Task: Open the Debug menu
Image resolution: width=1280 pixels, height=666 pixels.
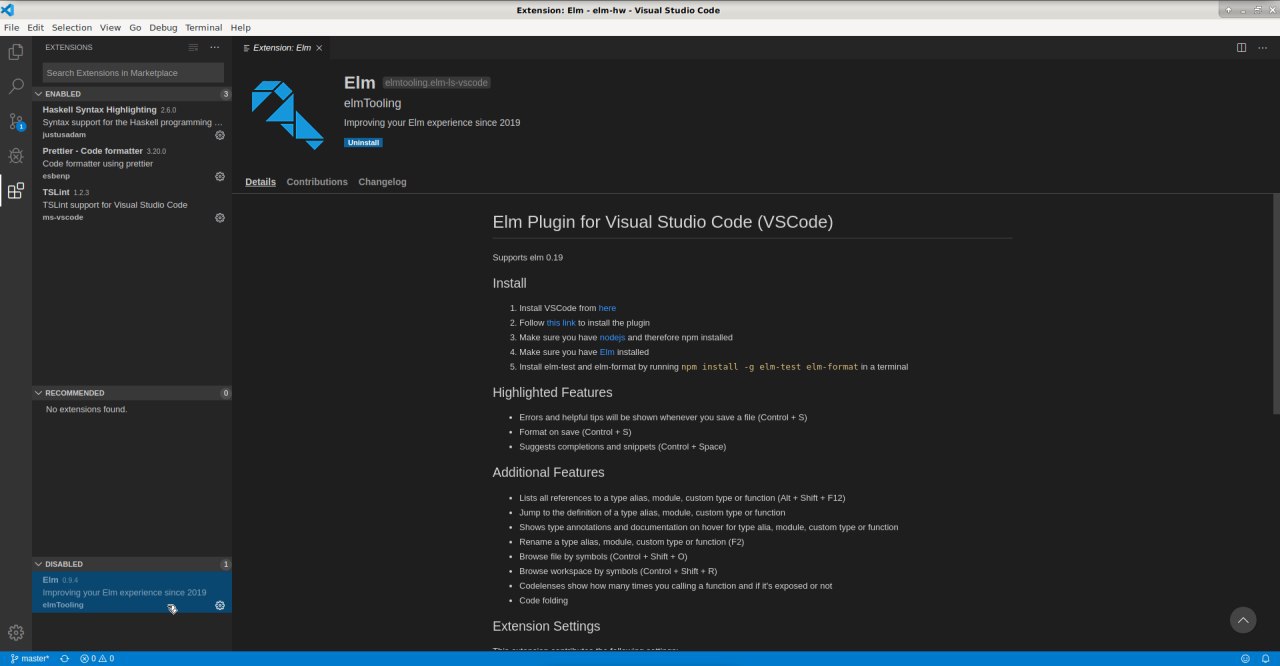Action: point(163,27)
